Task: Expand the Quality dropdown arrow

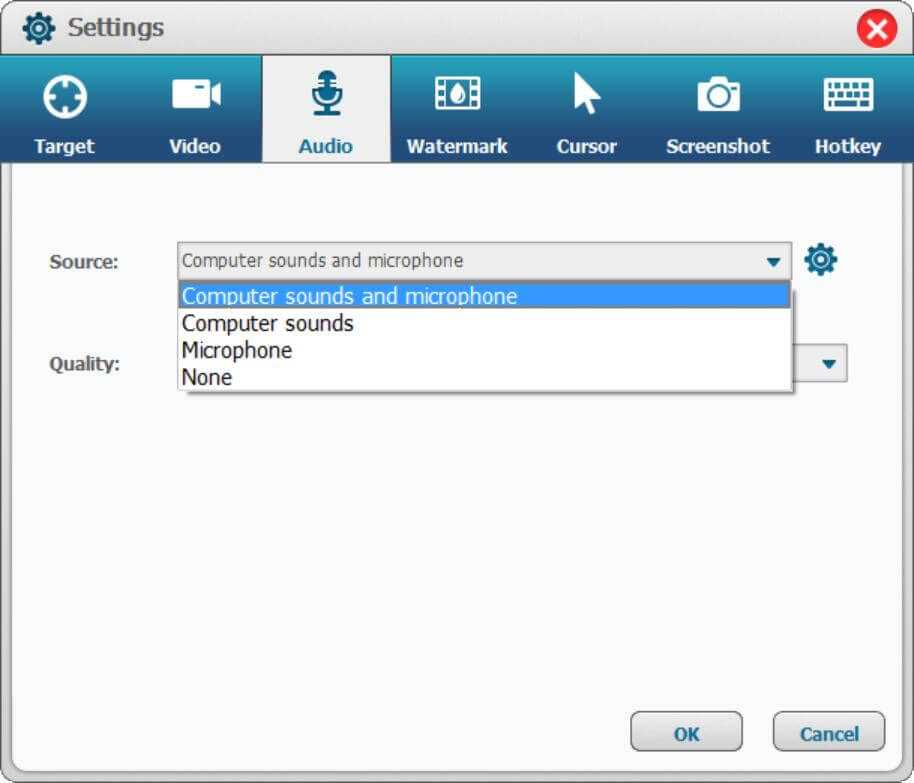Action: (x=828, y=364)
